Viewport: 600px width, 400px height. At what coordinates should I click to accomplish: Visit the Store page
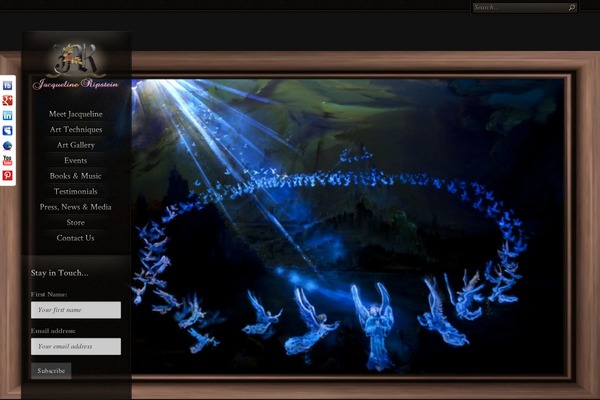click(75, 222)
